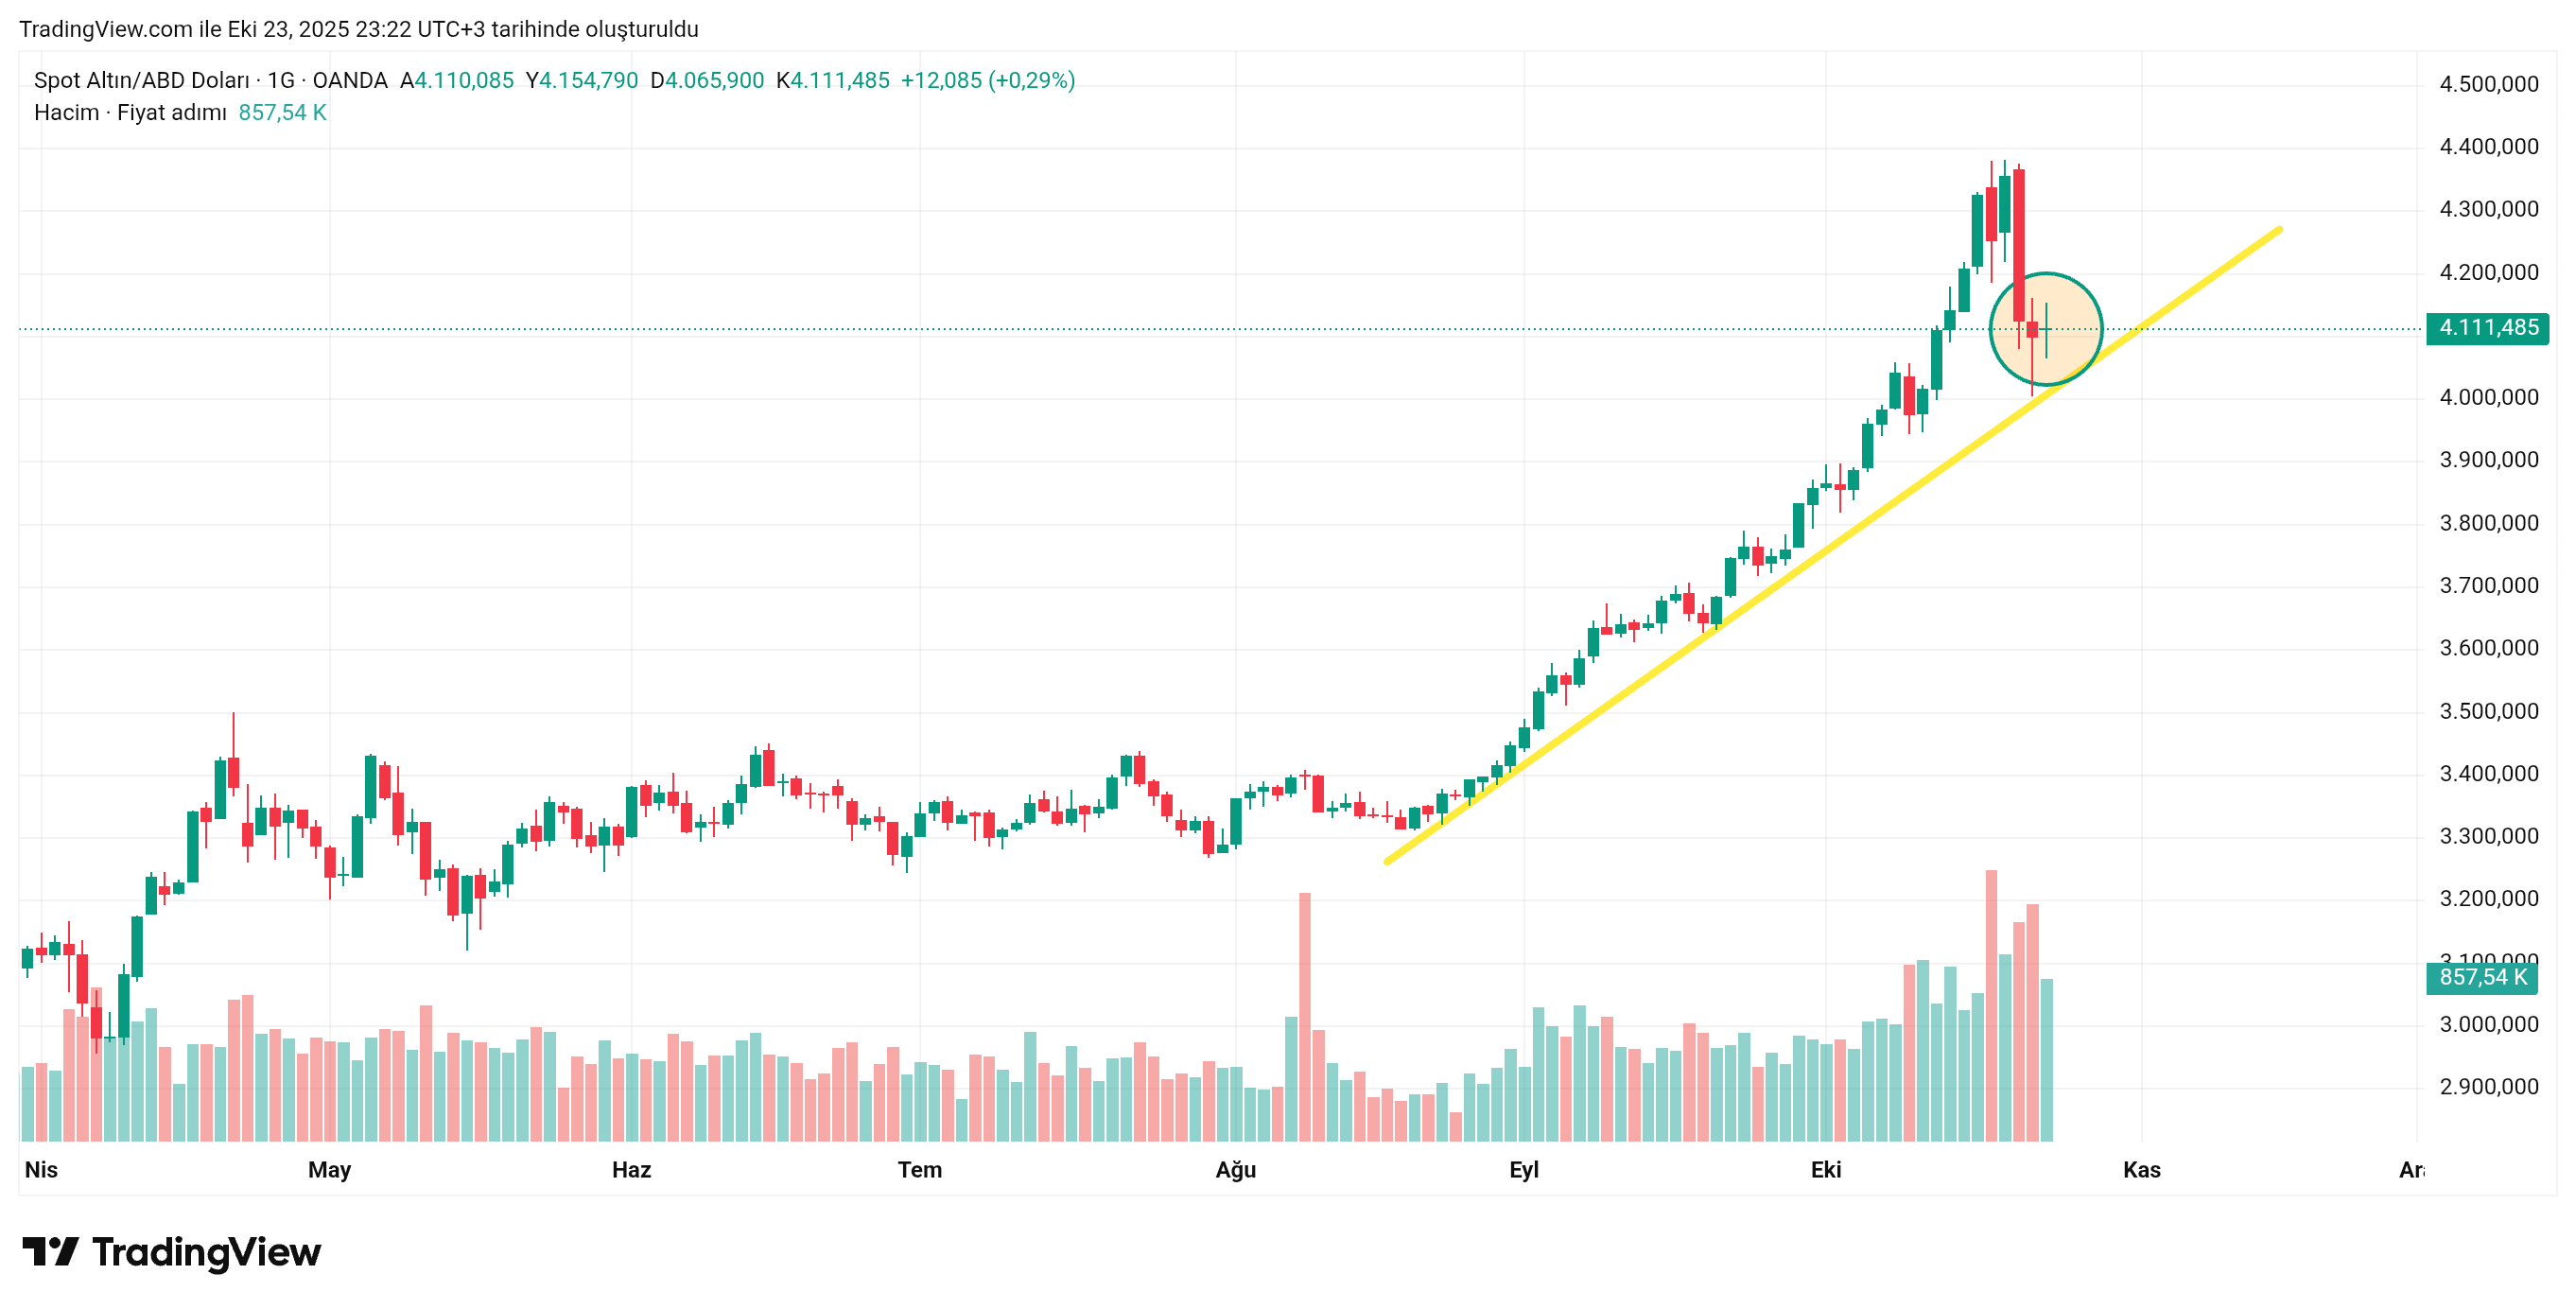The height and width of the screenshot is (1309, 2576).
Task: Click the Eyl month label on time axis
Action: pyautogui.click(x=1523, y=1169)
